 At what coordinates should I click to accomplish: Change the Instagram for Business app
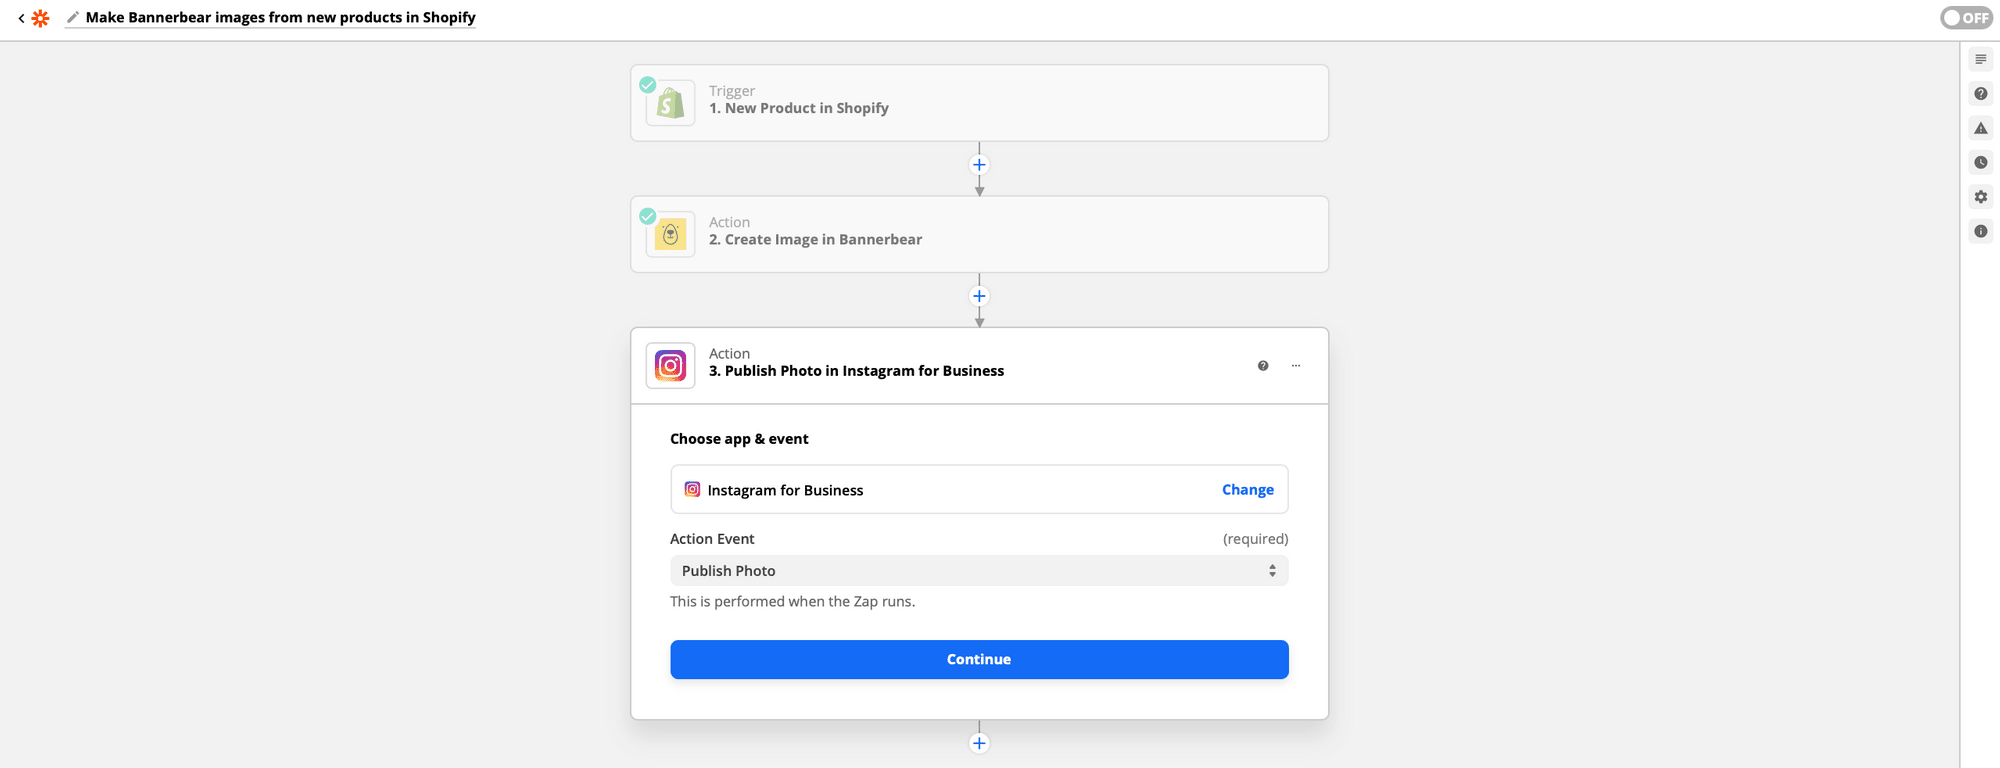(1247, 490)
